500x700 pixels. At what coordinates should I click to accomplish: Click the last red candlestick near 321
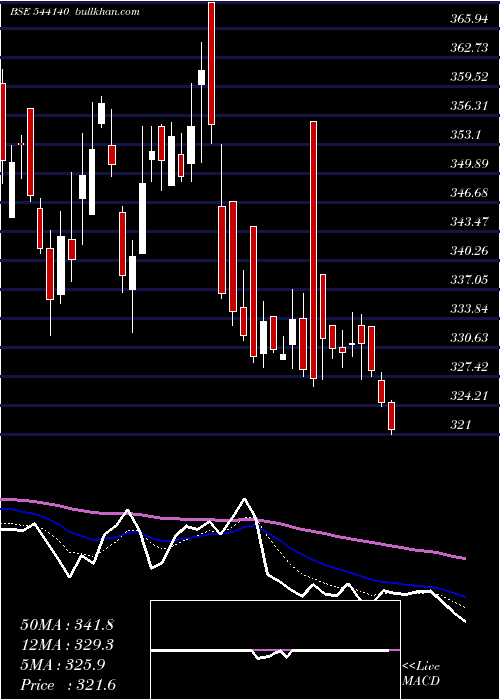[x=392, y=418]
